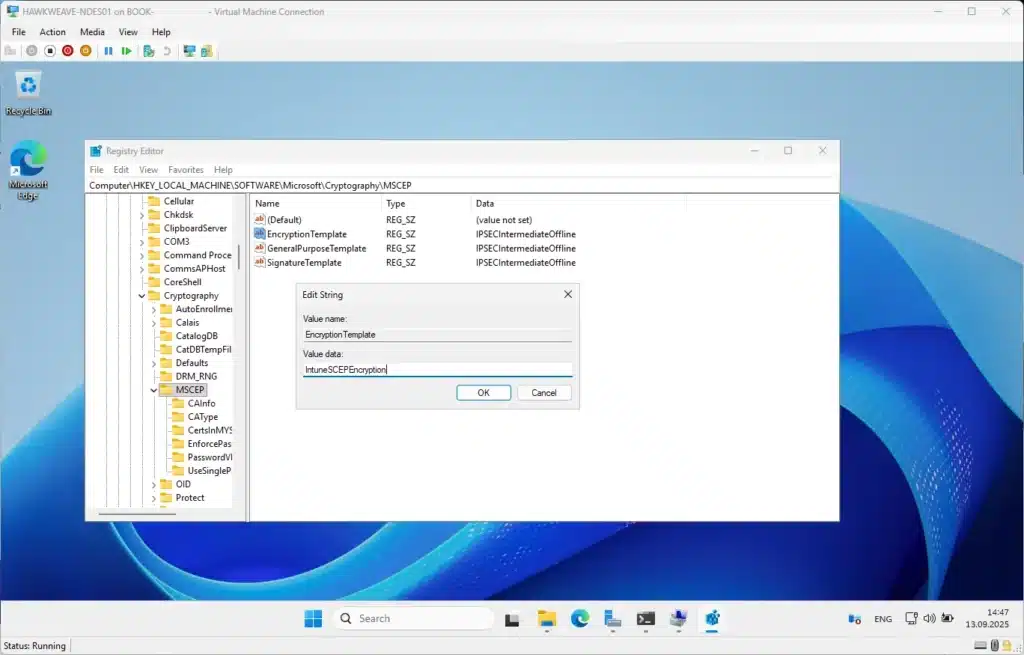The height and width of the screenshot is (655, 1024).
Task: Select the SignatureTemplate registry value
Action: pos(304,263)
